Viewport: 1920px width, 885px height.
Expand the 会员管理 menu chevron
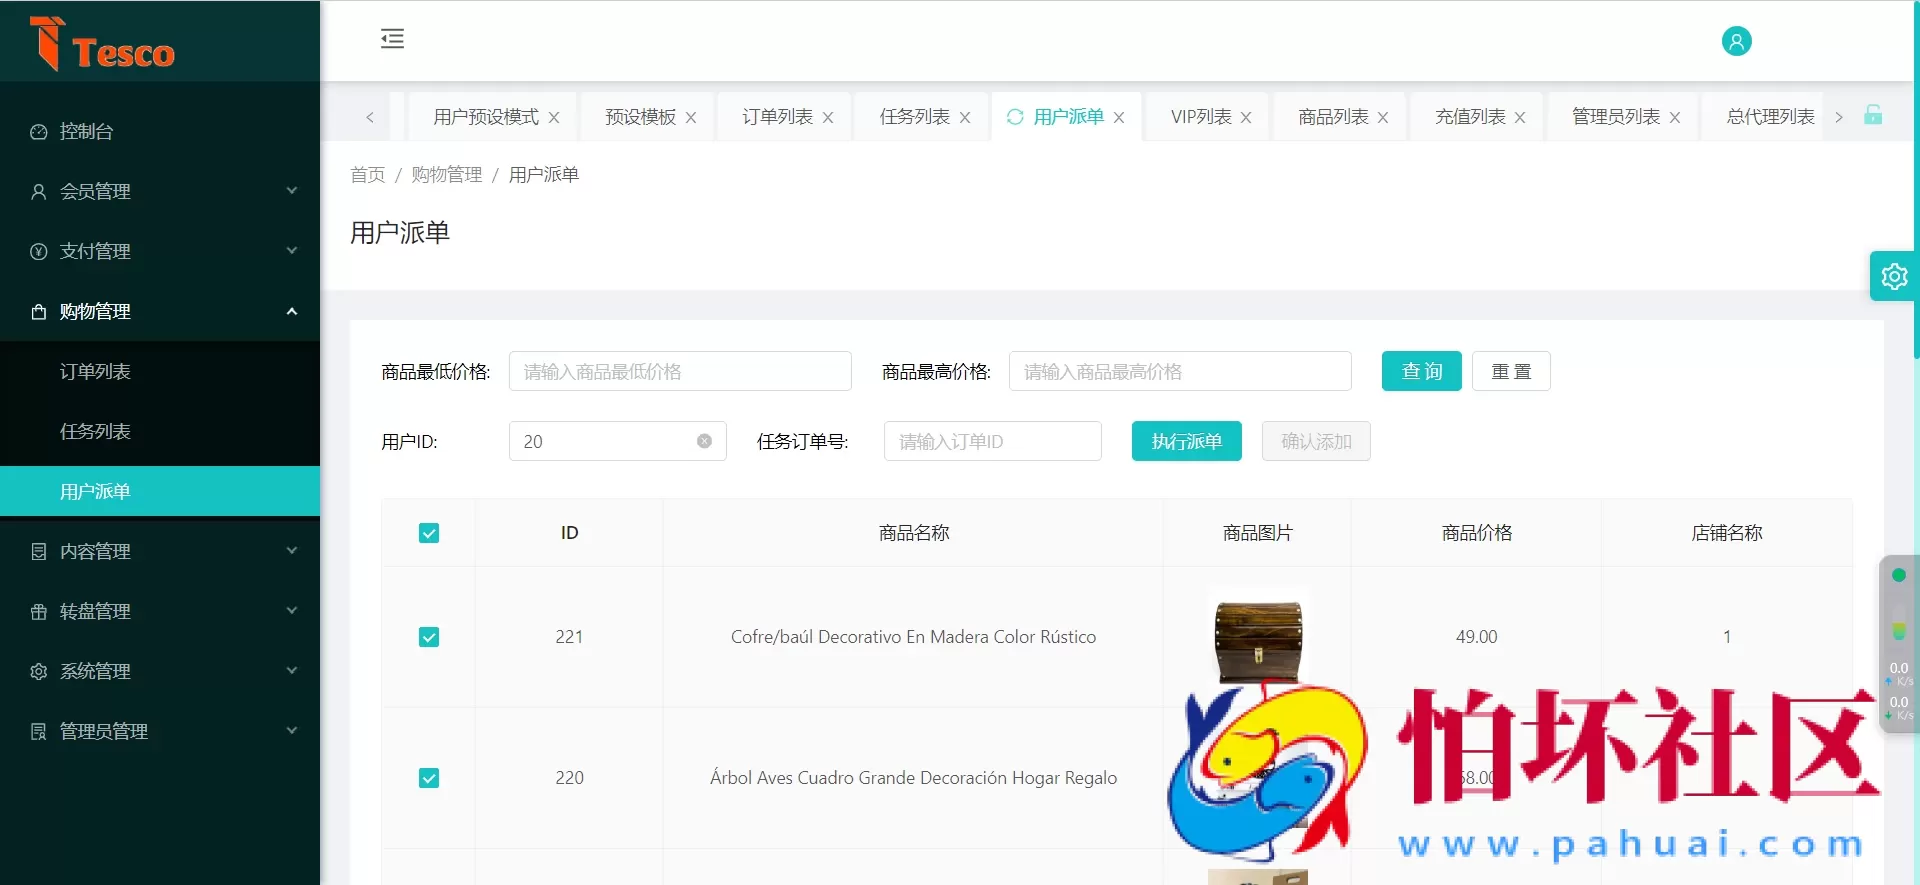[292, 190]
